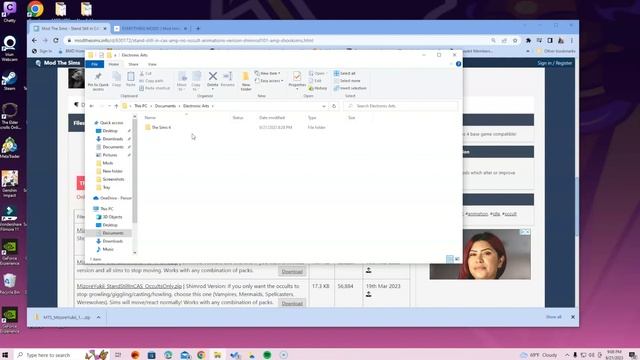This screenshot has height=360, width=640.
Task: Open a new Chrome tab
Action: [x=198, y=29]
